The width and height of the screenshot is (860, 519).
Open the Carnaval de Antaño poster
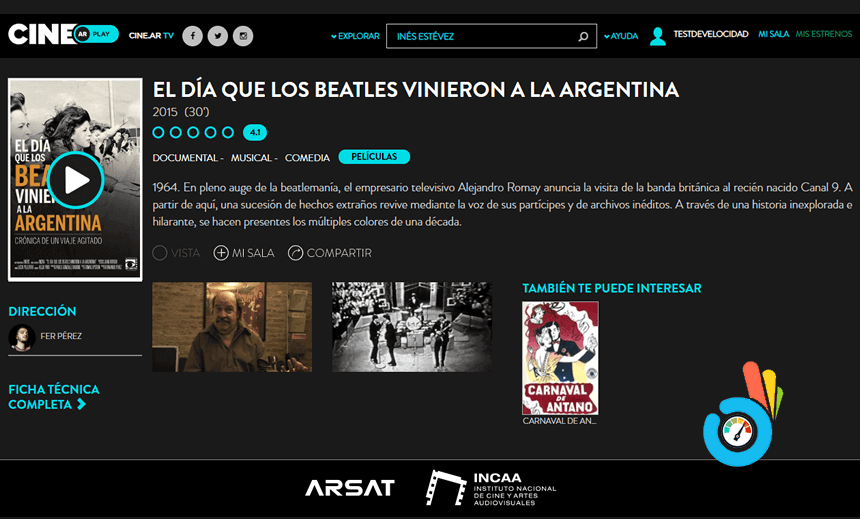560,358
